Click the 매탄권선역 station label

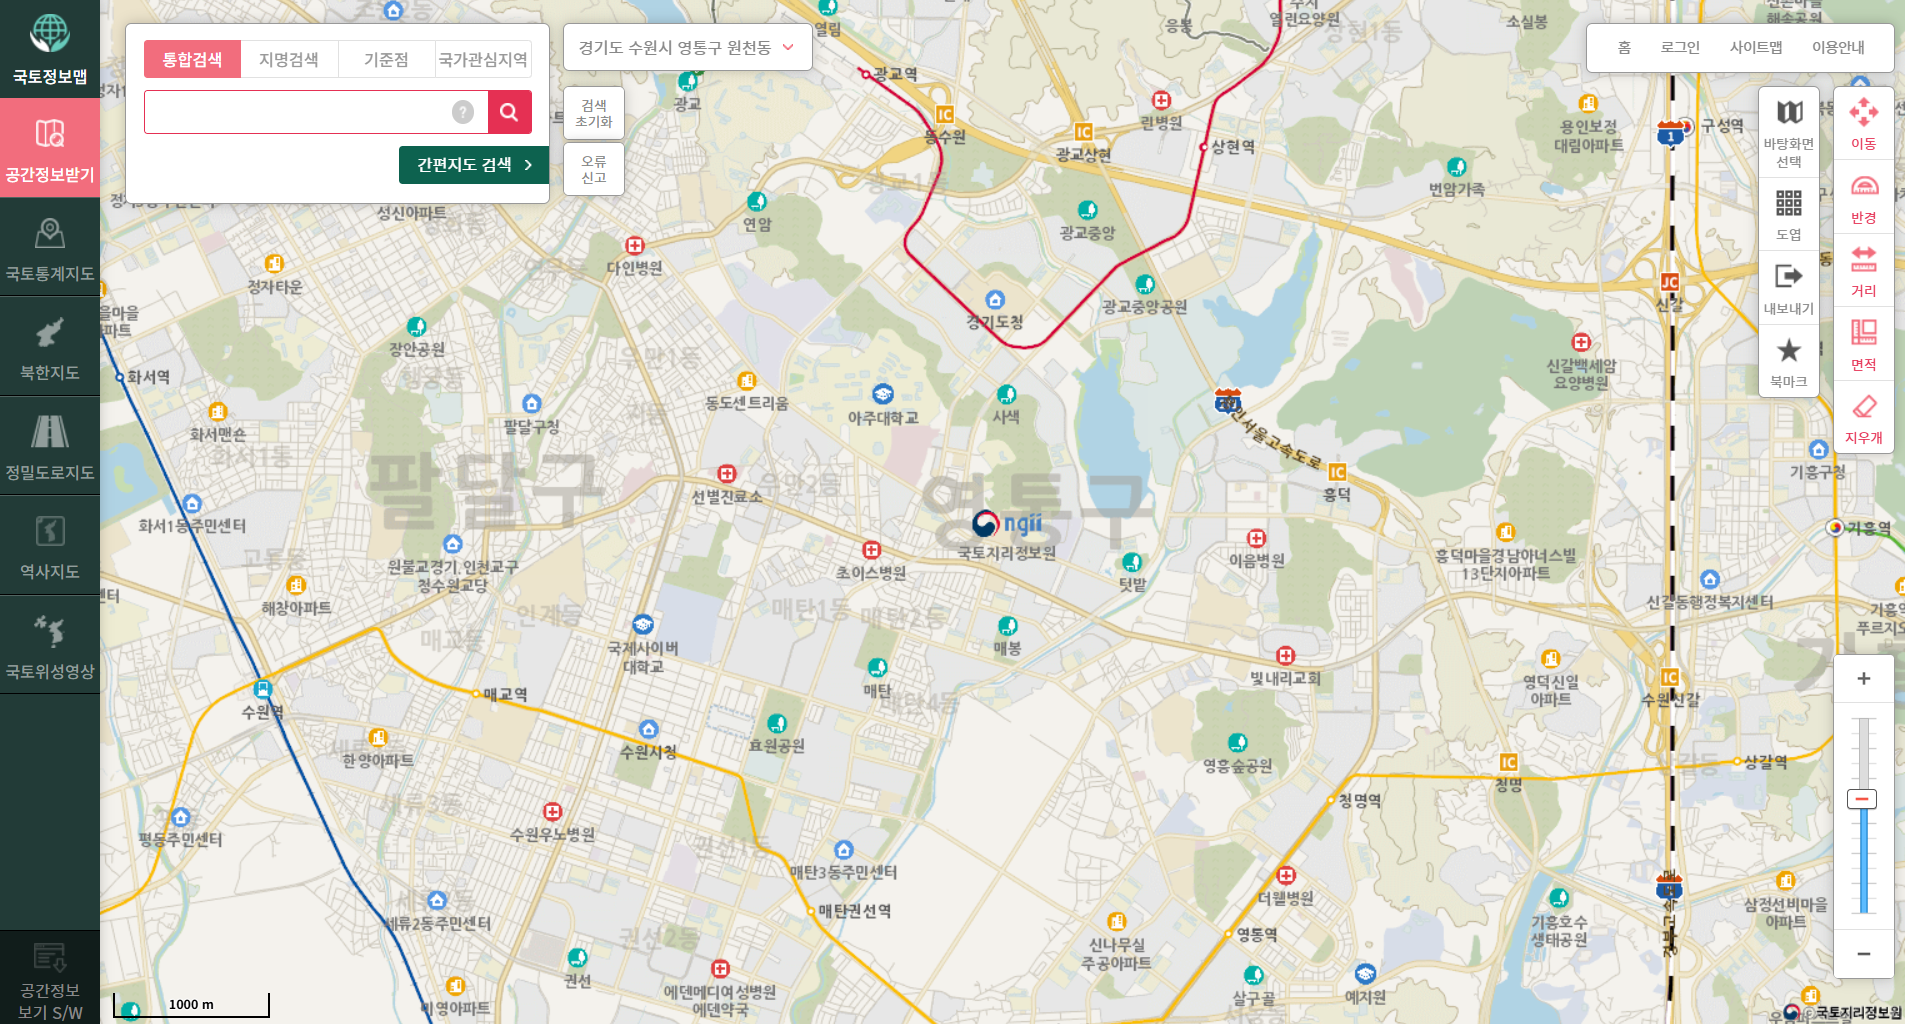(x=854, y=911)
